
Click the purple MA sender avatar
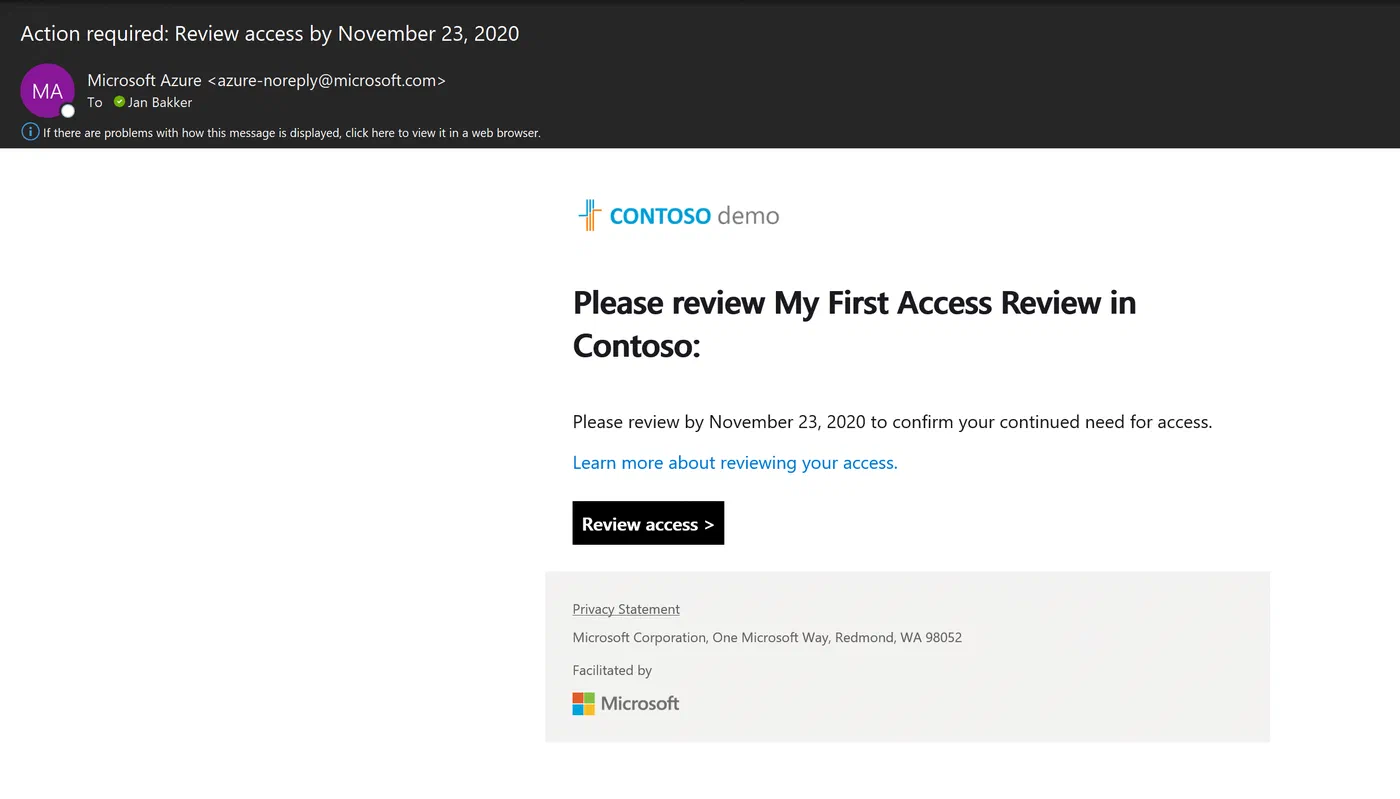[47, 91]
